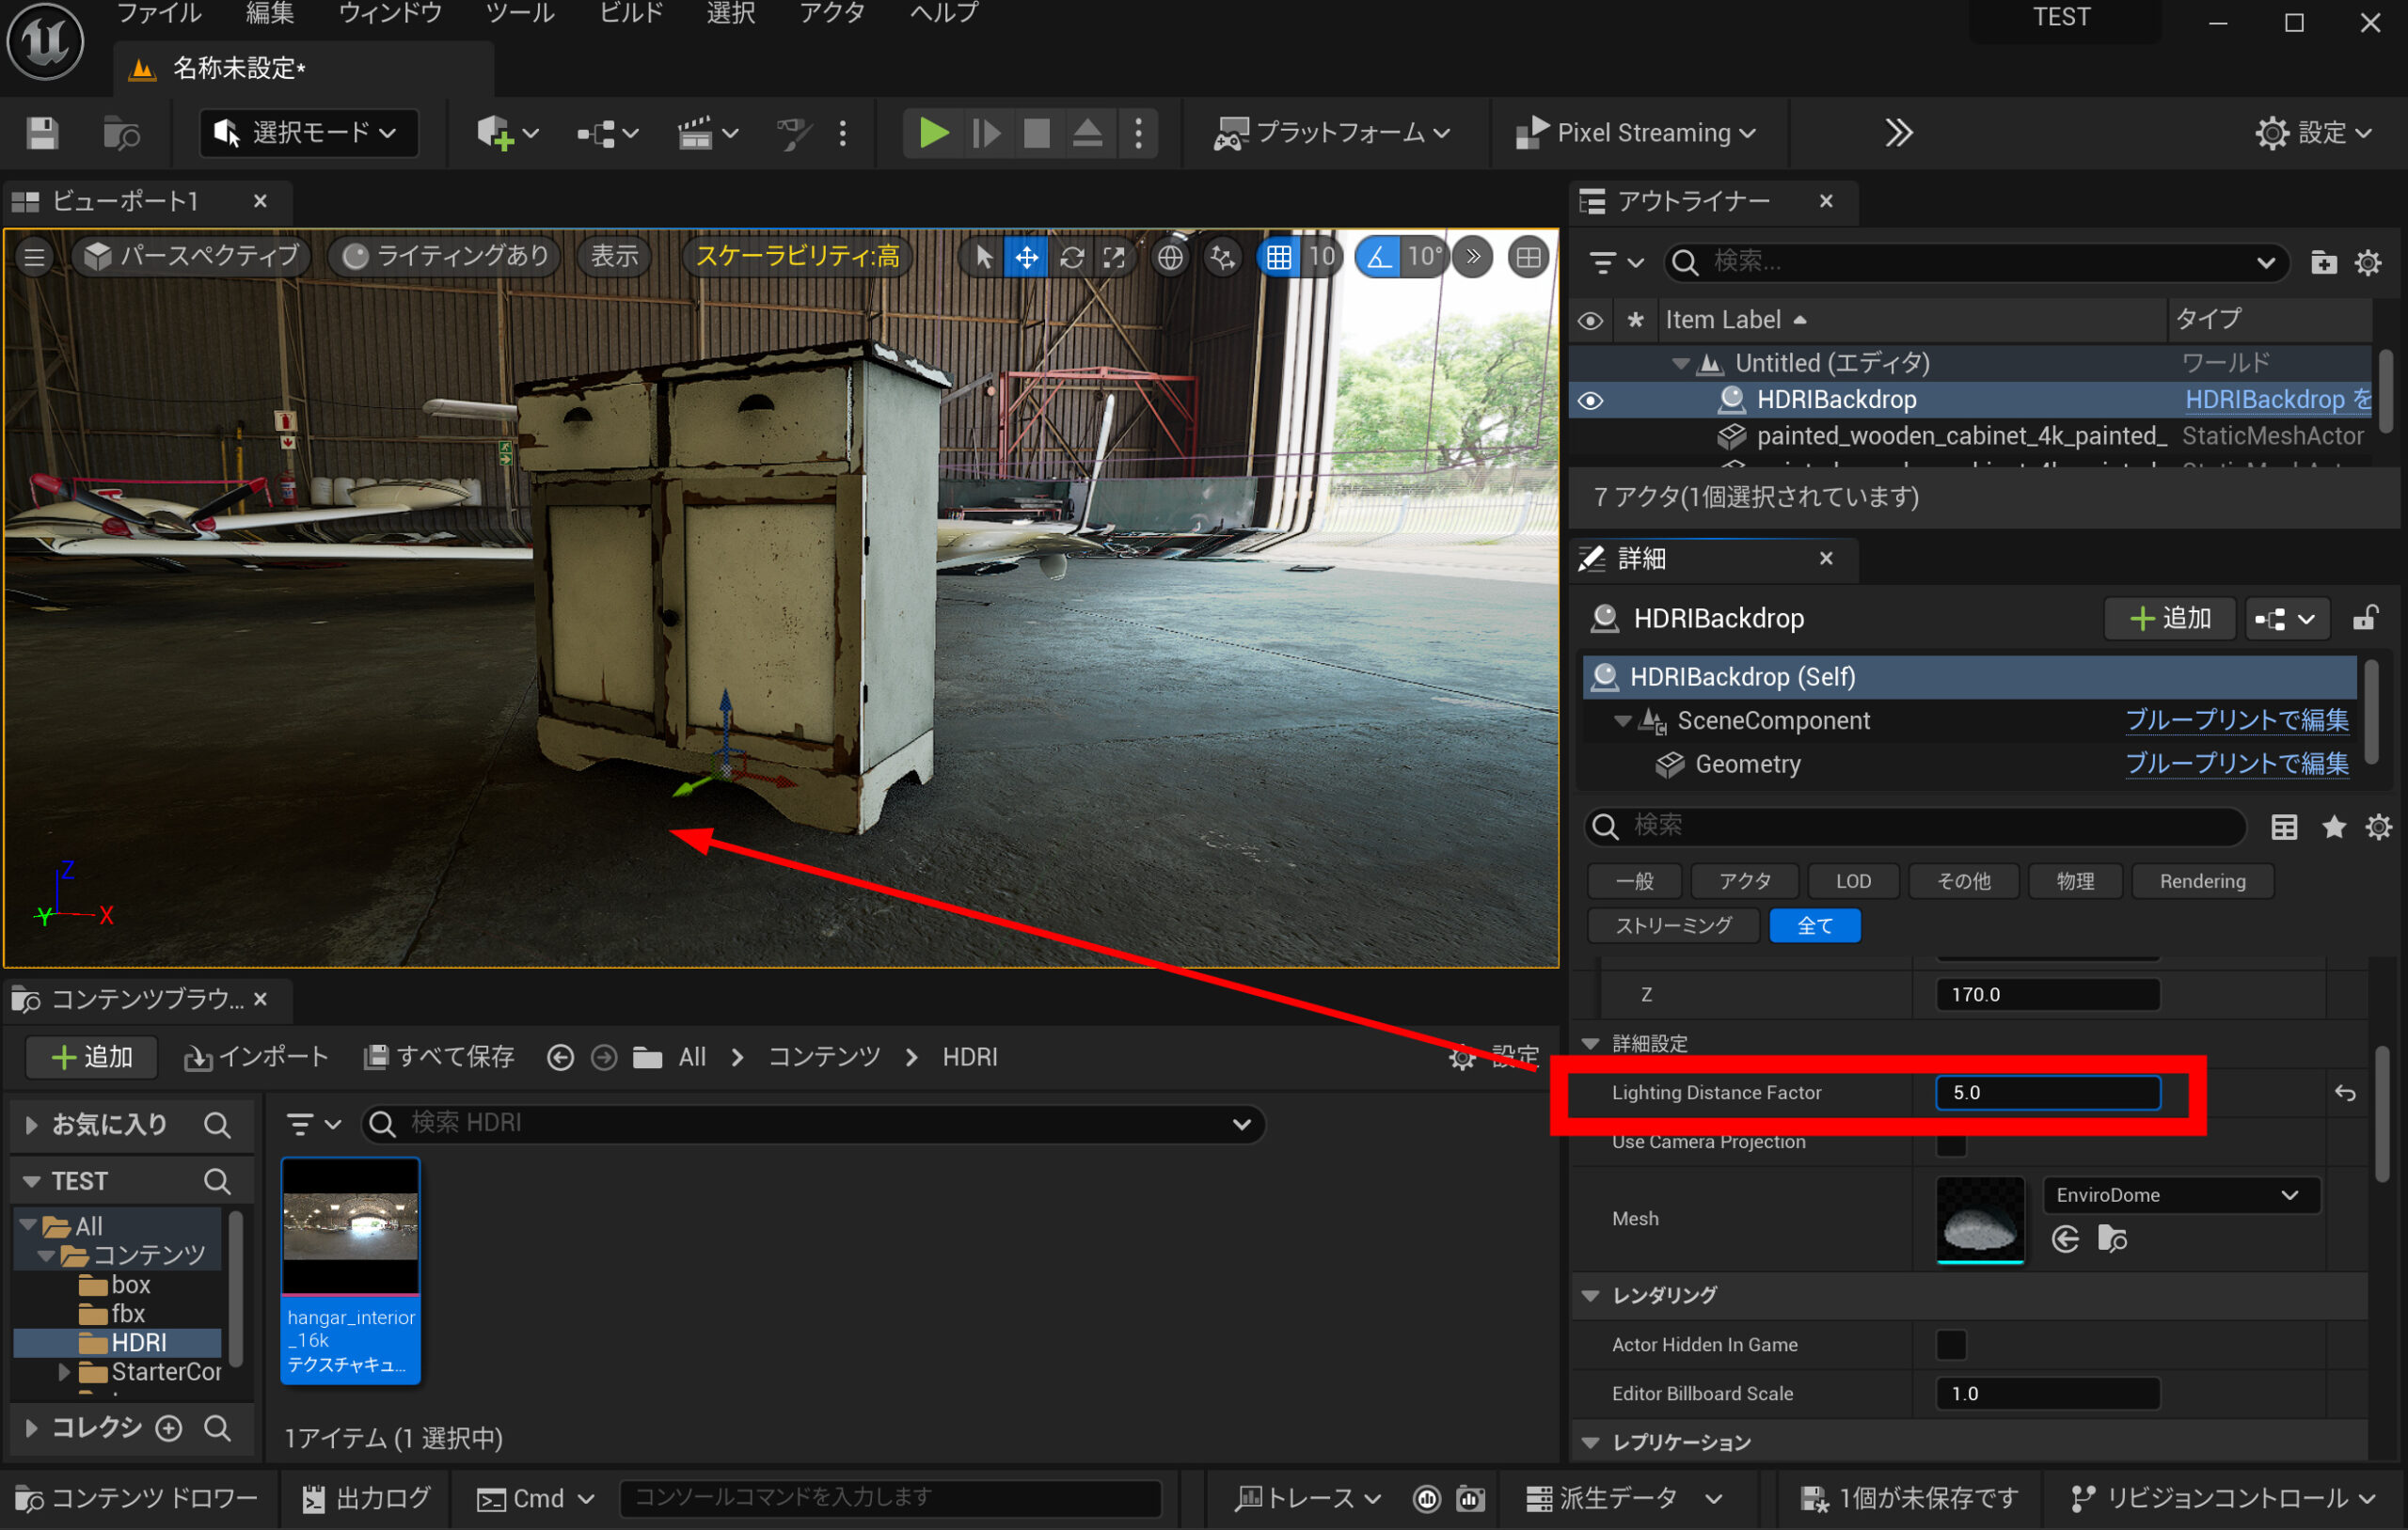Toggle grid snapping icon in the viewport toolbar
The height and width of the screenshot is (1530, 2408).
click(x=1279, y=258)
